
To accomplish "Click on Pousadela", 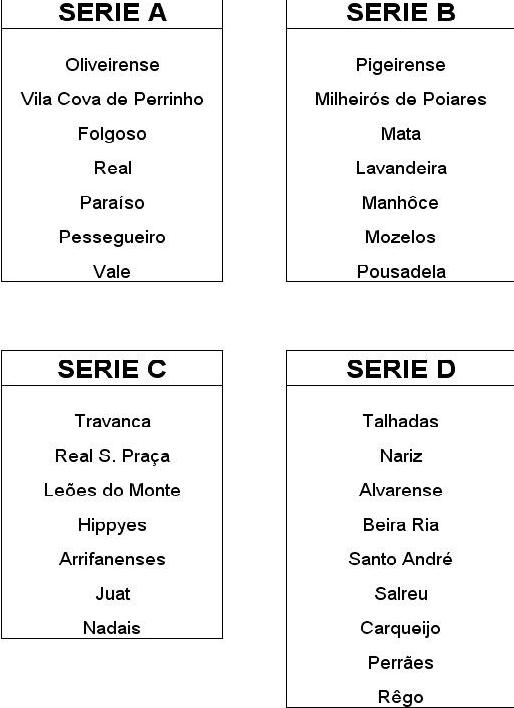I will [401, 271].
